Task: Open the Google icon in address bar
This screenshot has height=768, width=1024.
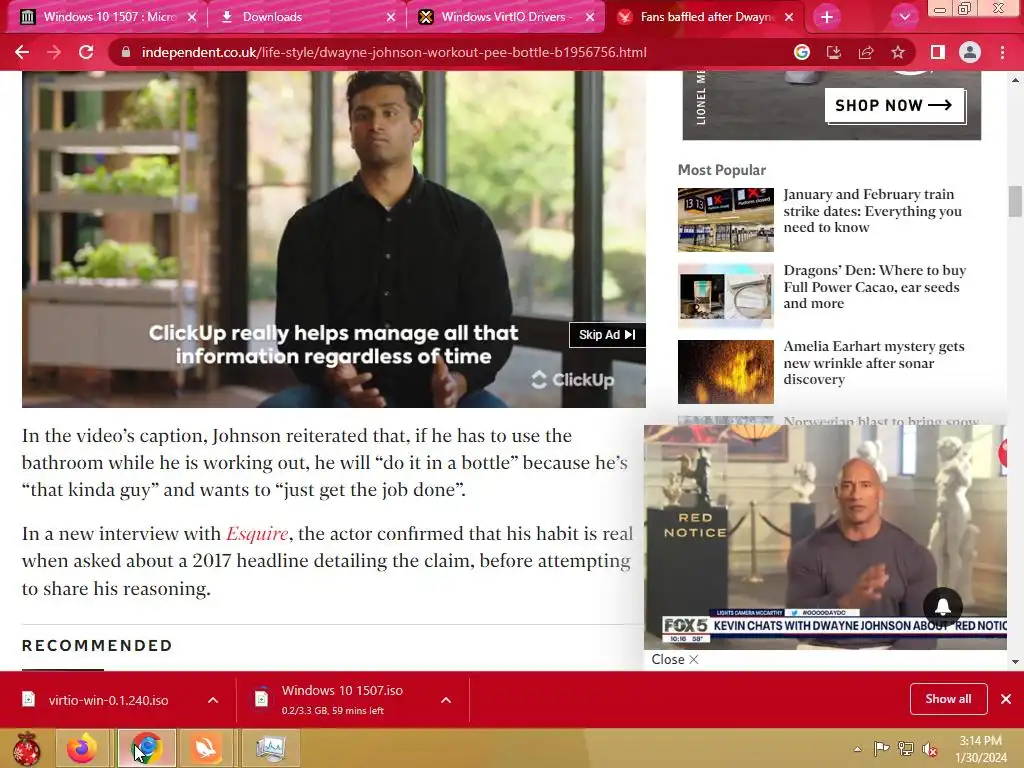Action: (802, 52)
